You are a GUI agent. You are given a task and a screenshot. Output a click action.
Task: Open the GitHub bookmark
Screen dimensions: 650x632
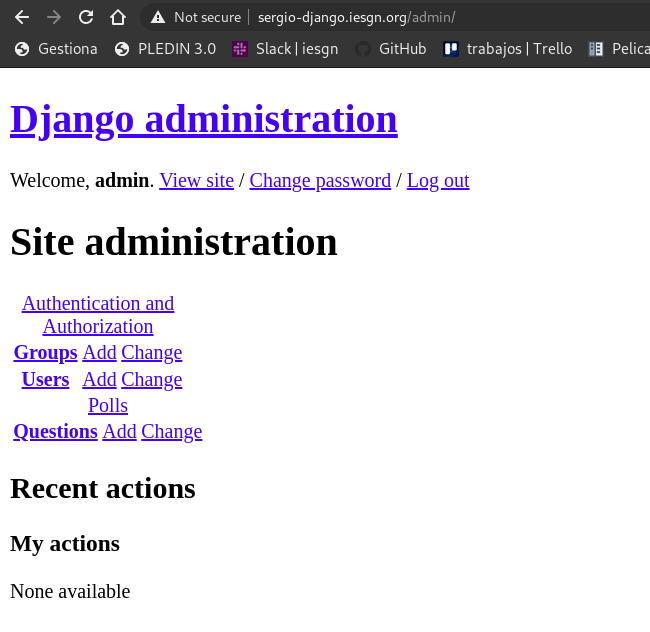tap(390, 49)
